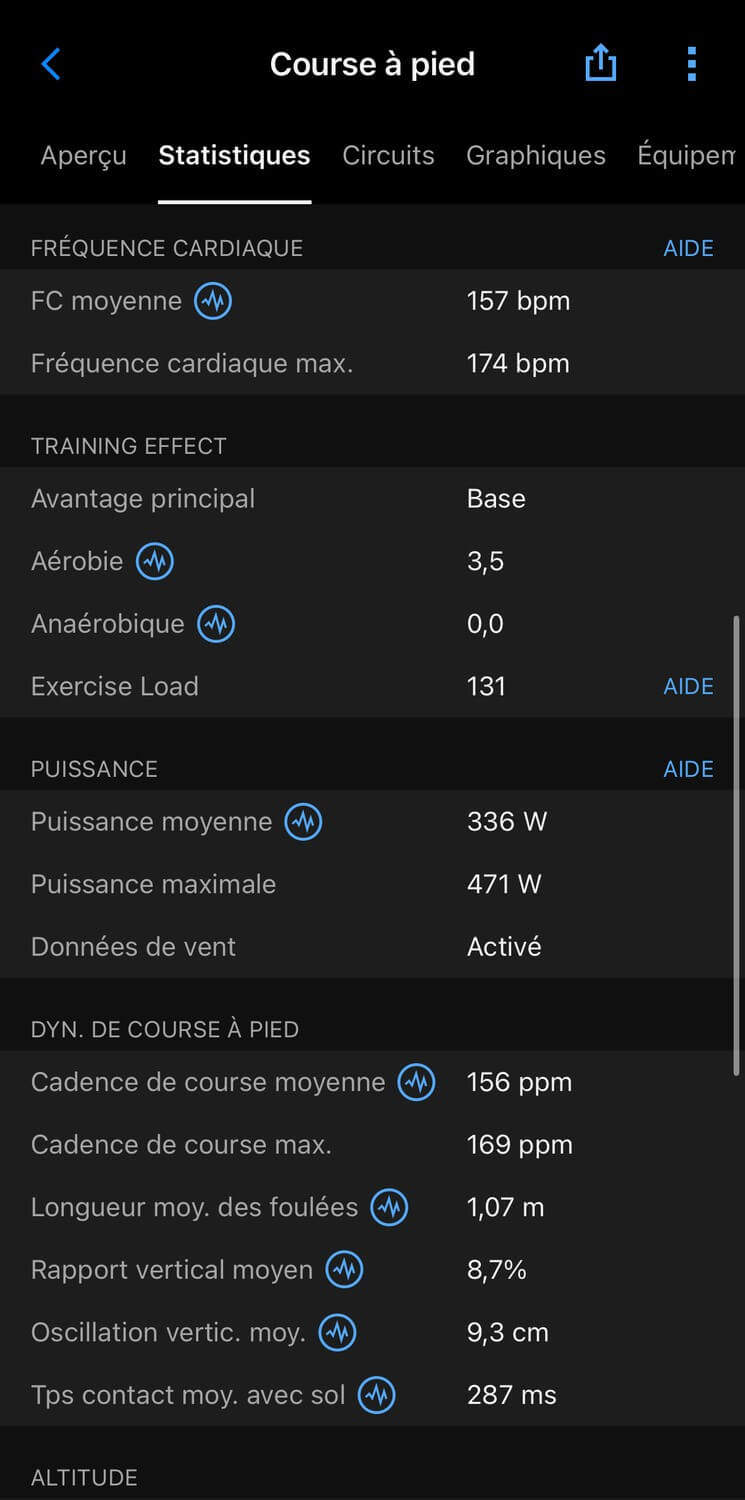Click the vertical scrollbar on the right
The height and width of the screenshot is (1500, 745).
click(737, 845)
